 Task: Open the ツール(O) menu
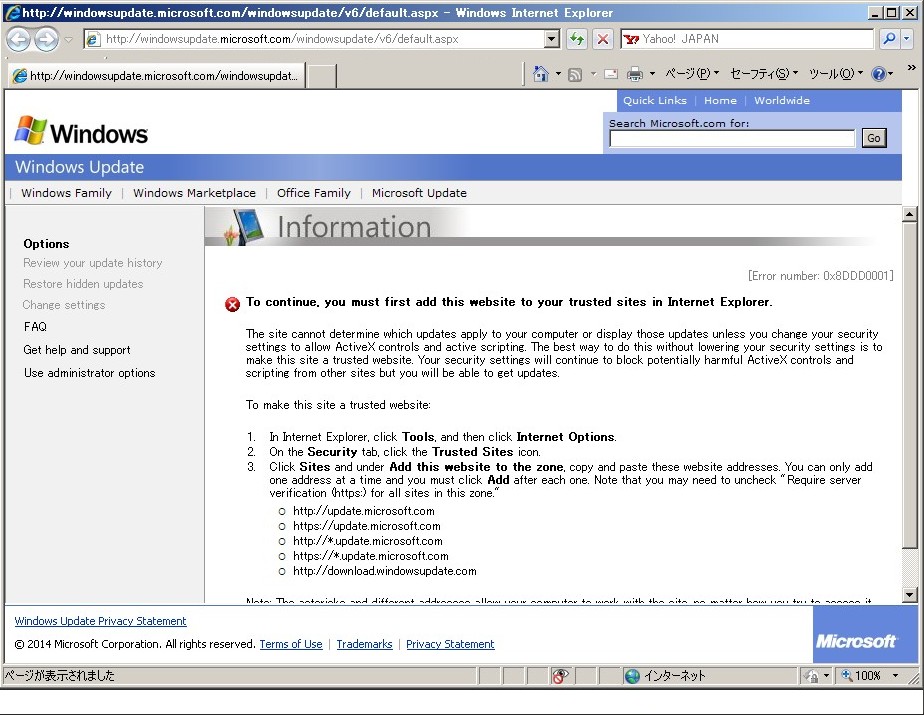(836, 74)
